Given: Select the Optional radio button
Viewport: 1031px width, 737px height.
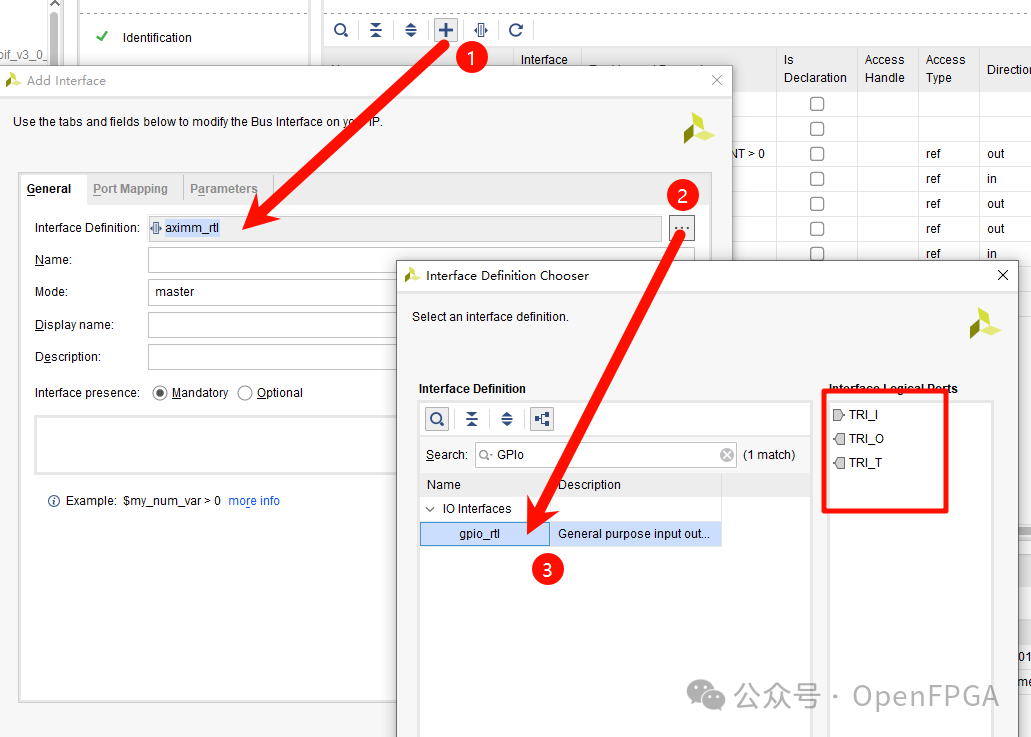Looking at the screenshot, I should coord(245,393).
